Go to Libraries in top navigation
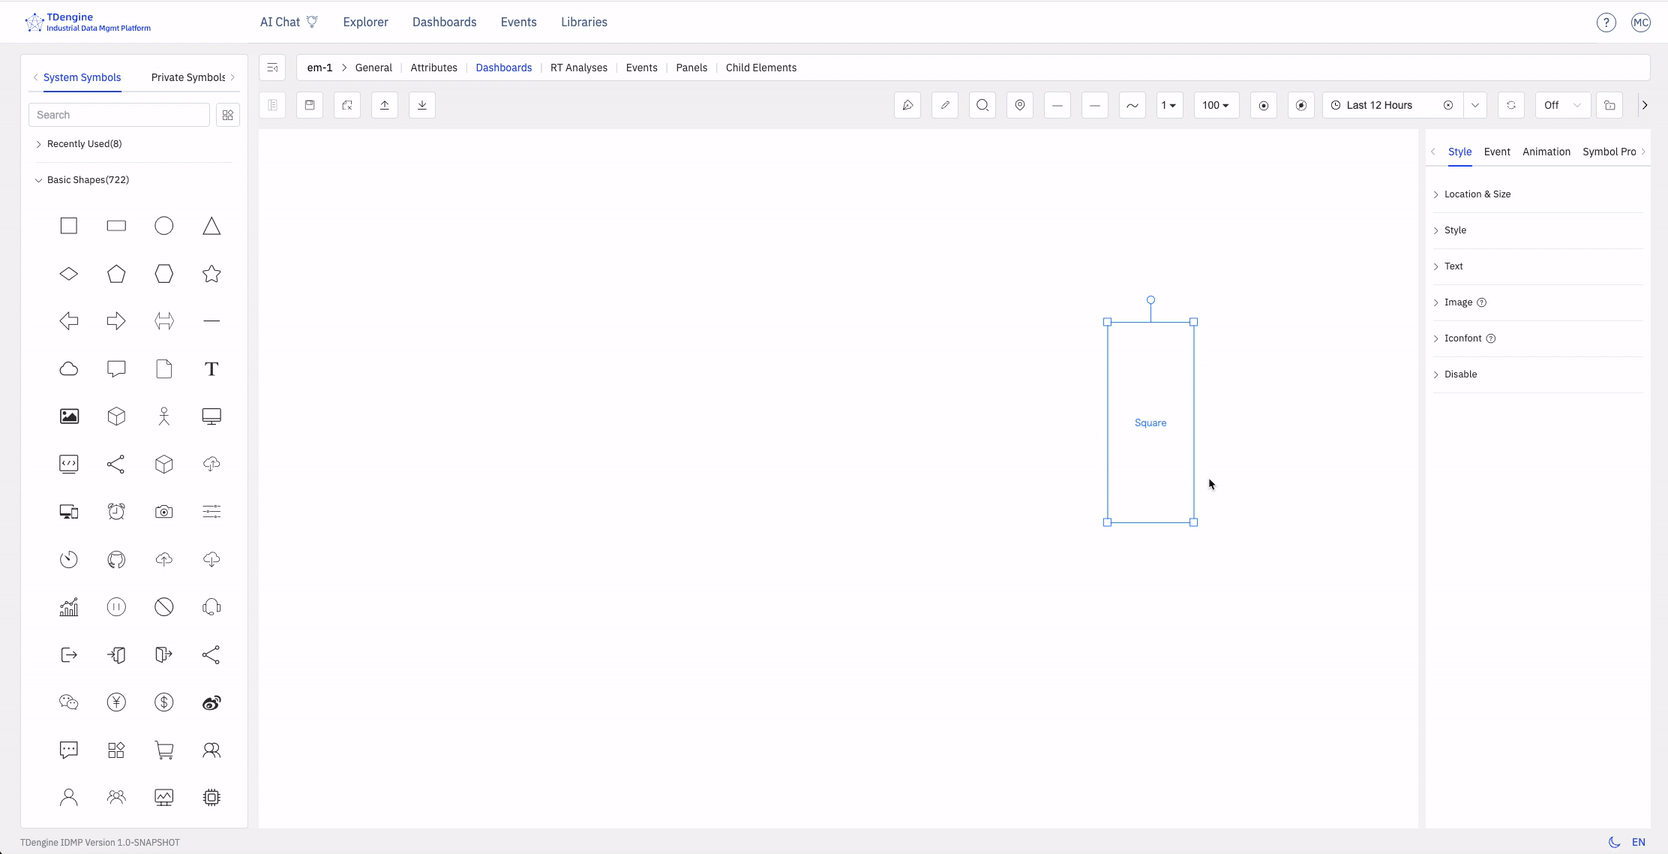Viewport: 1668px width, 854px height. [x=584, y=22]
